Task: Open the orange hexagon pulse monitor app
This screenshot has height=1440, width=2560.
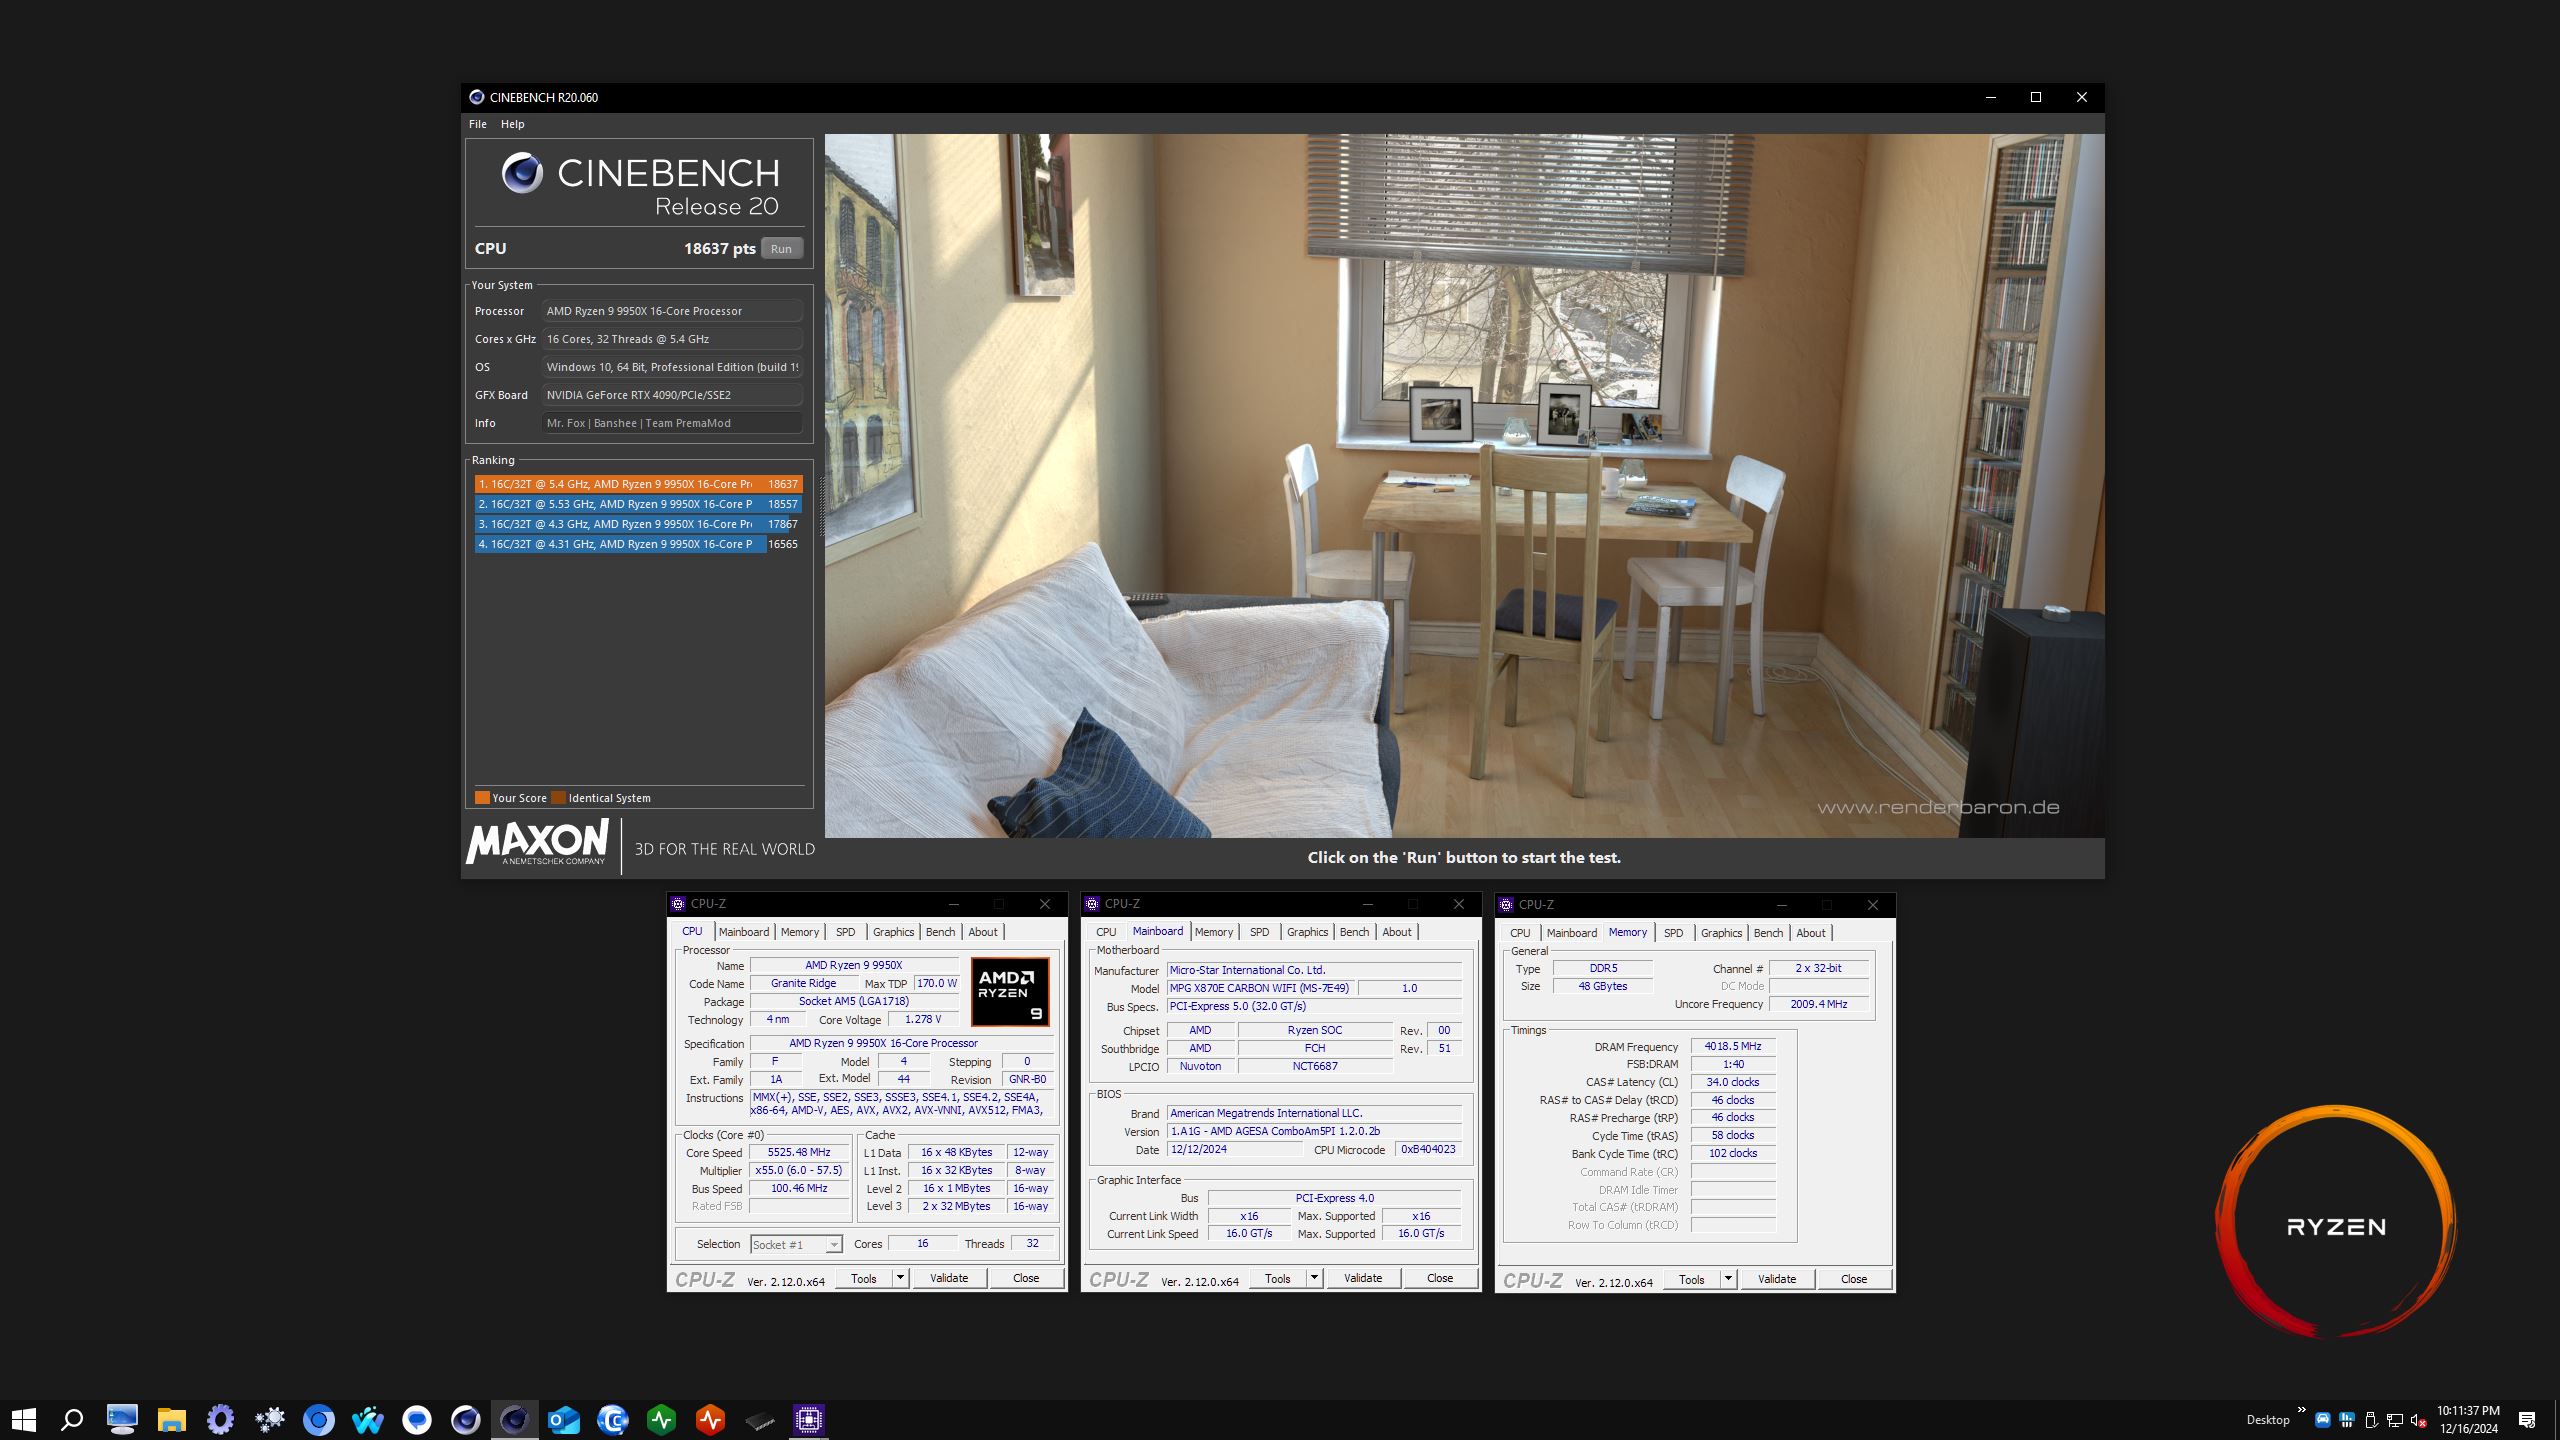Action: point(710,1419)
